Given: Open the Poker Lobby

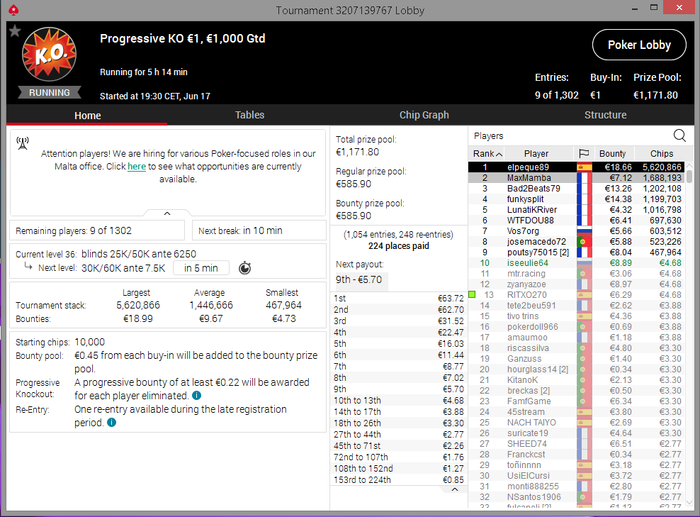Looking at the screenshot, I should click(639, 45).
